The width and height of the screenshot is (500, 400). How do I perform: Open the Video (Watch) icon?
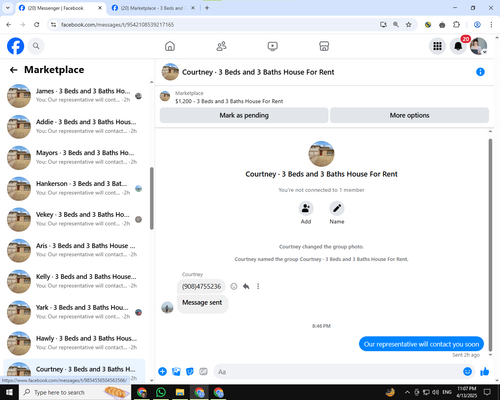[x=273, y=46]
